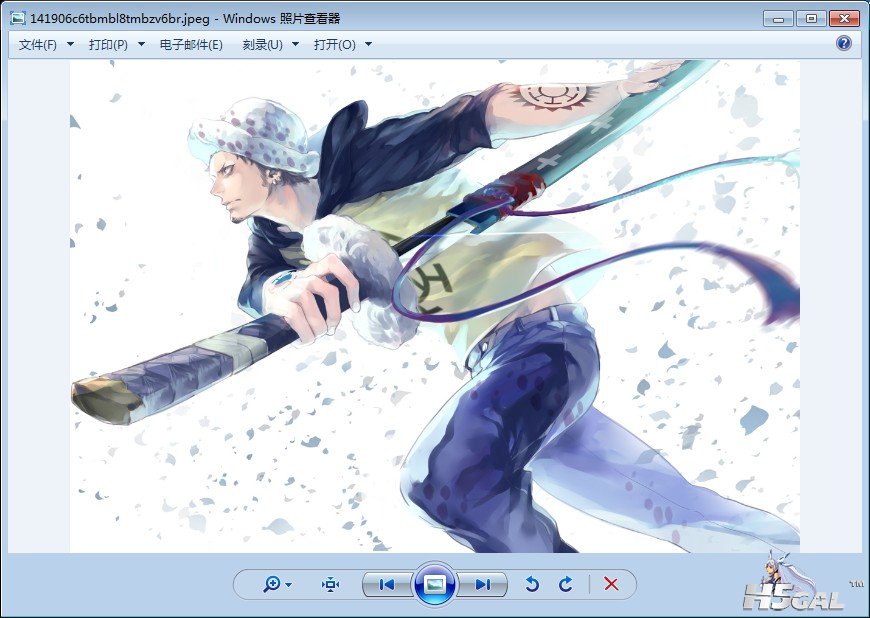Screen dimensions: 870x618
Task: Click the magnifier zoom tool
Action: 272,584
